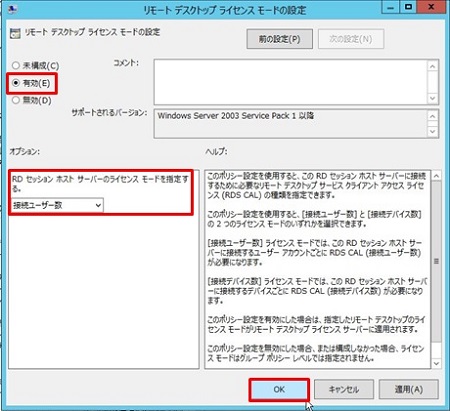Click the OK button
Image resolution: width=450 pixels, height=411 pixels.
coord(279,389)
